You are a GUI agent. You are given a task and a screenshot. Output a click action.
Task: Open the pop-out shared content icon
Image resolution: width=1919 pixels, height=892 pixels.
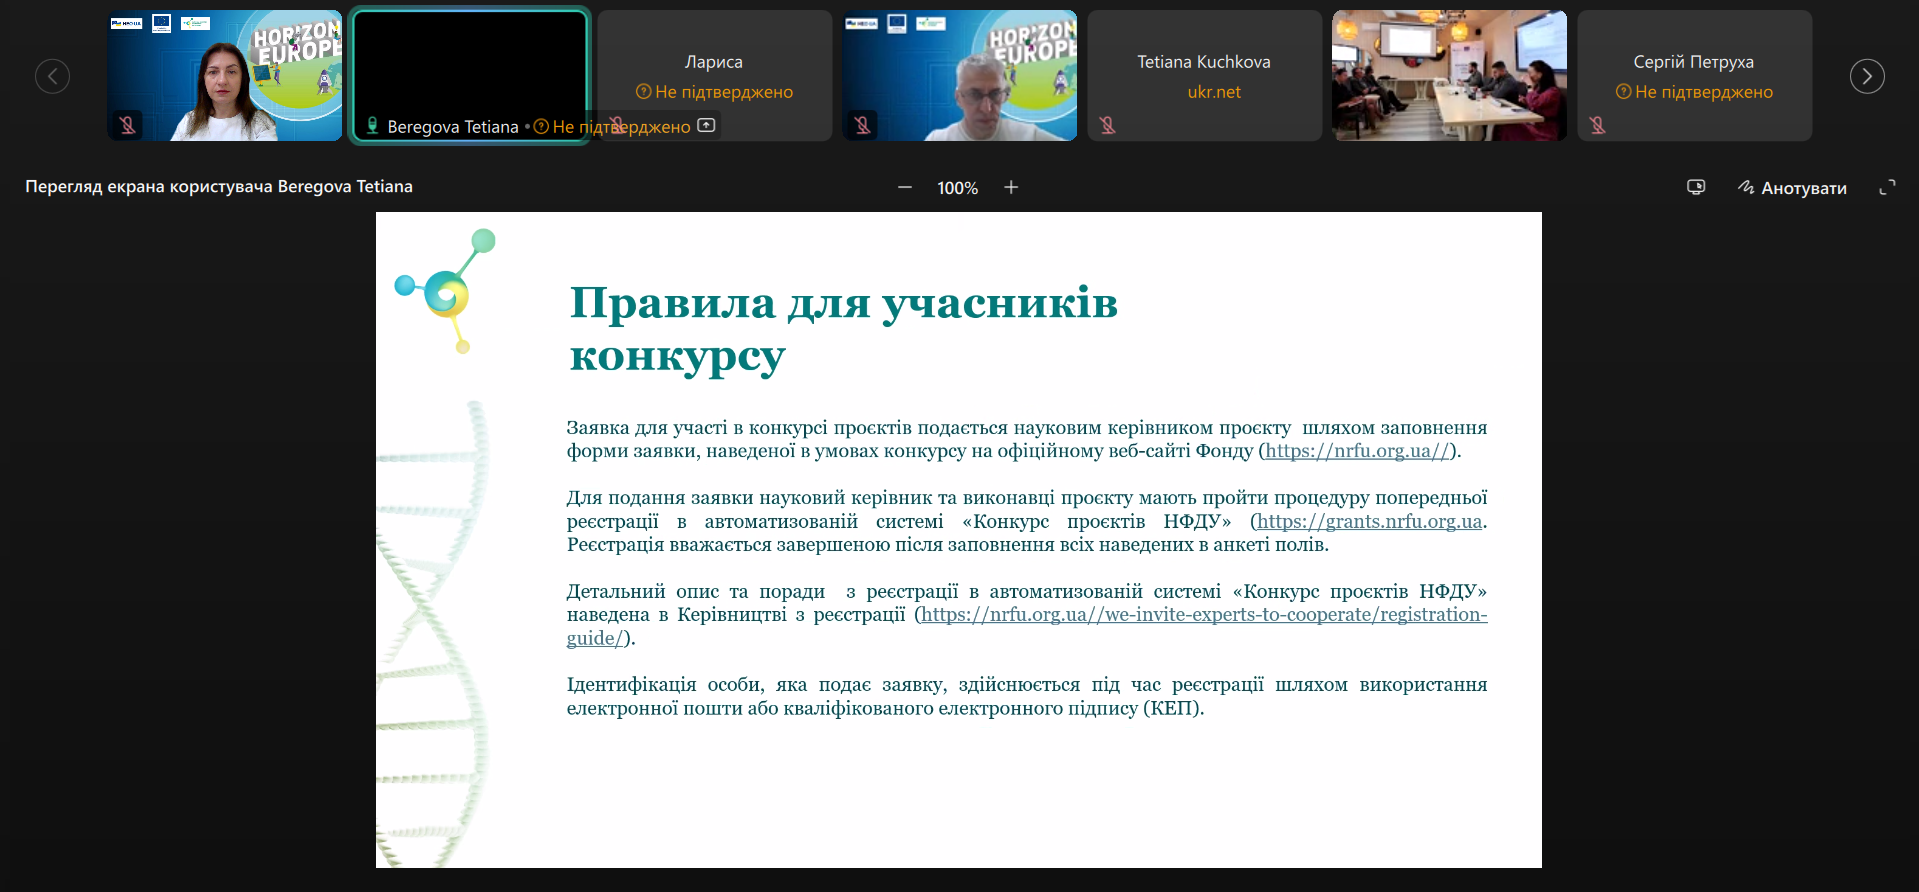[1696, 187]
